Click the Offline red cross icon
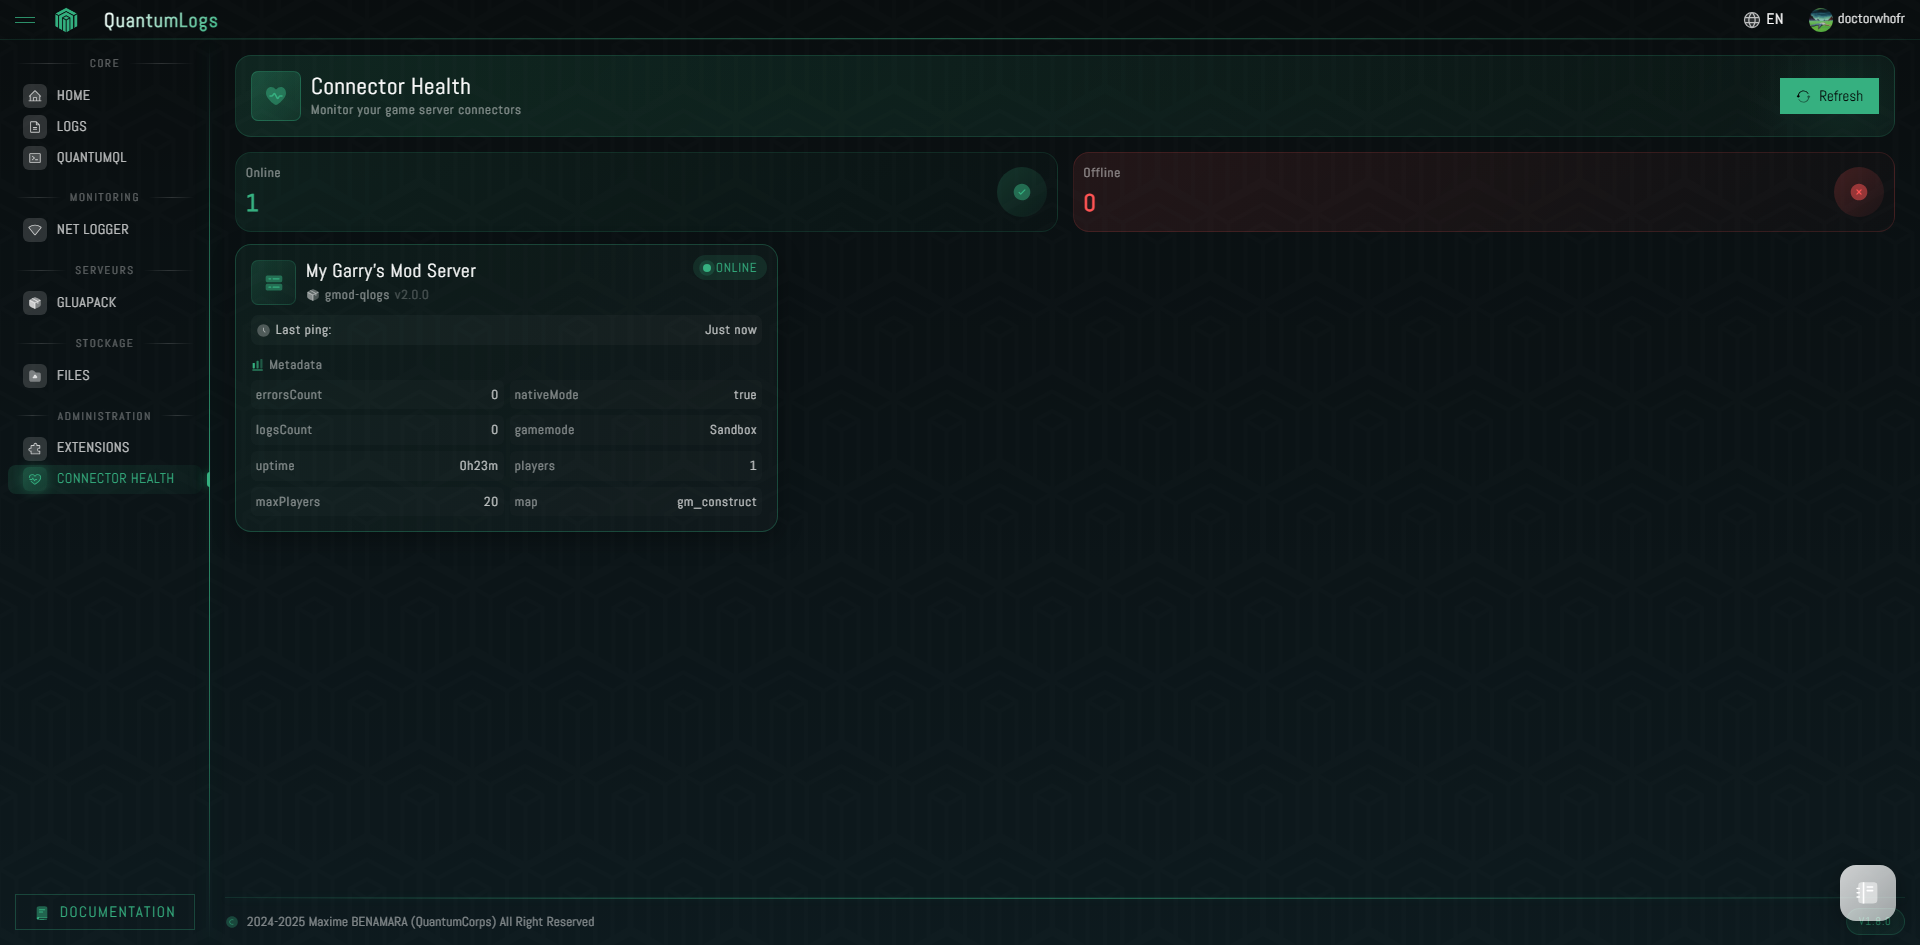The image size is (1920, 945). pyautogui.click(x=1859, y=192)
